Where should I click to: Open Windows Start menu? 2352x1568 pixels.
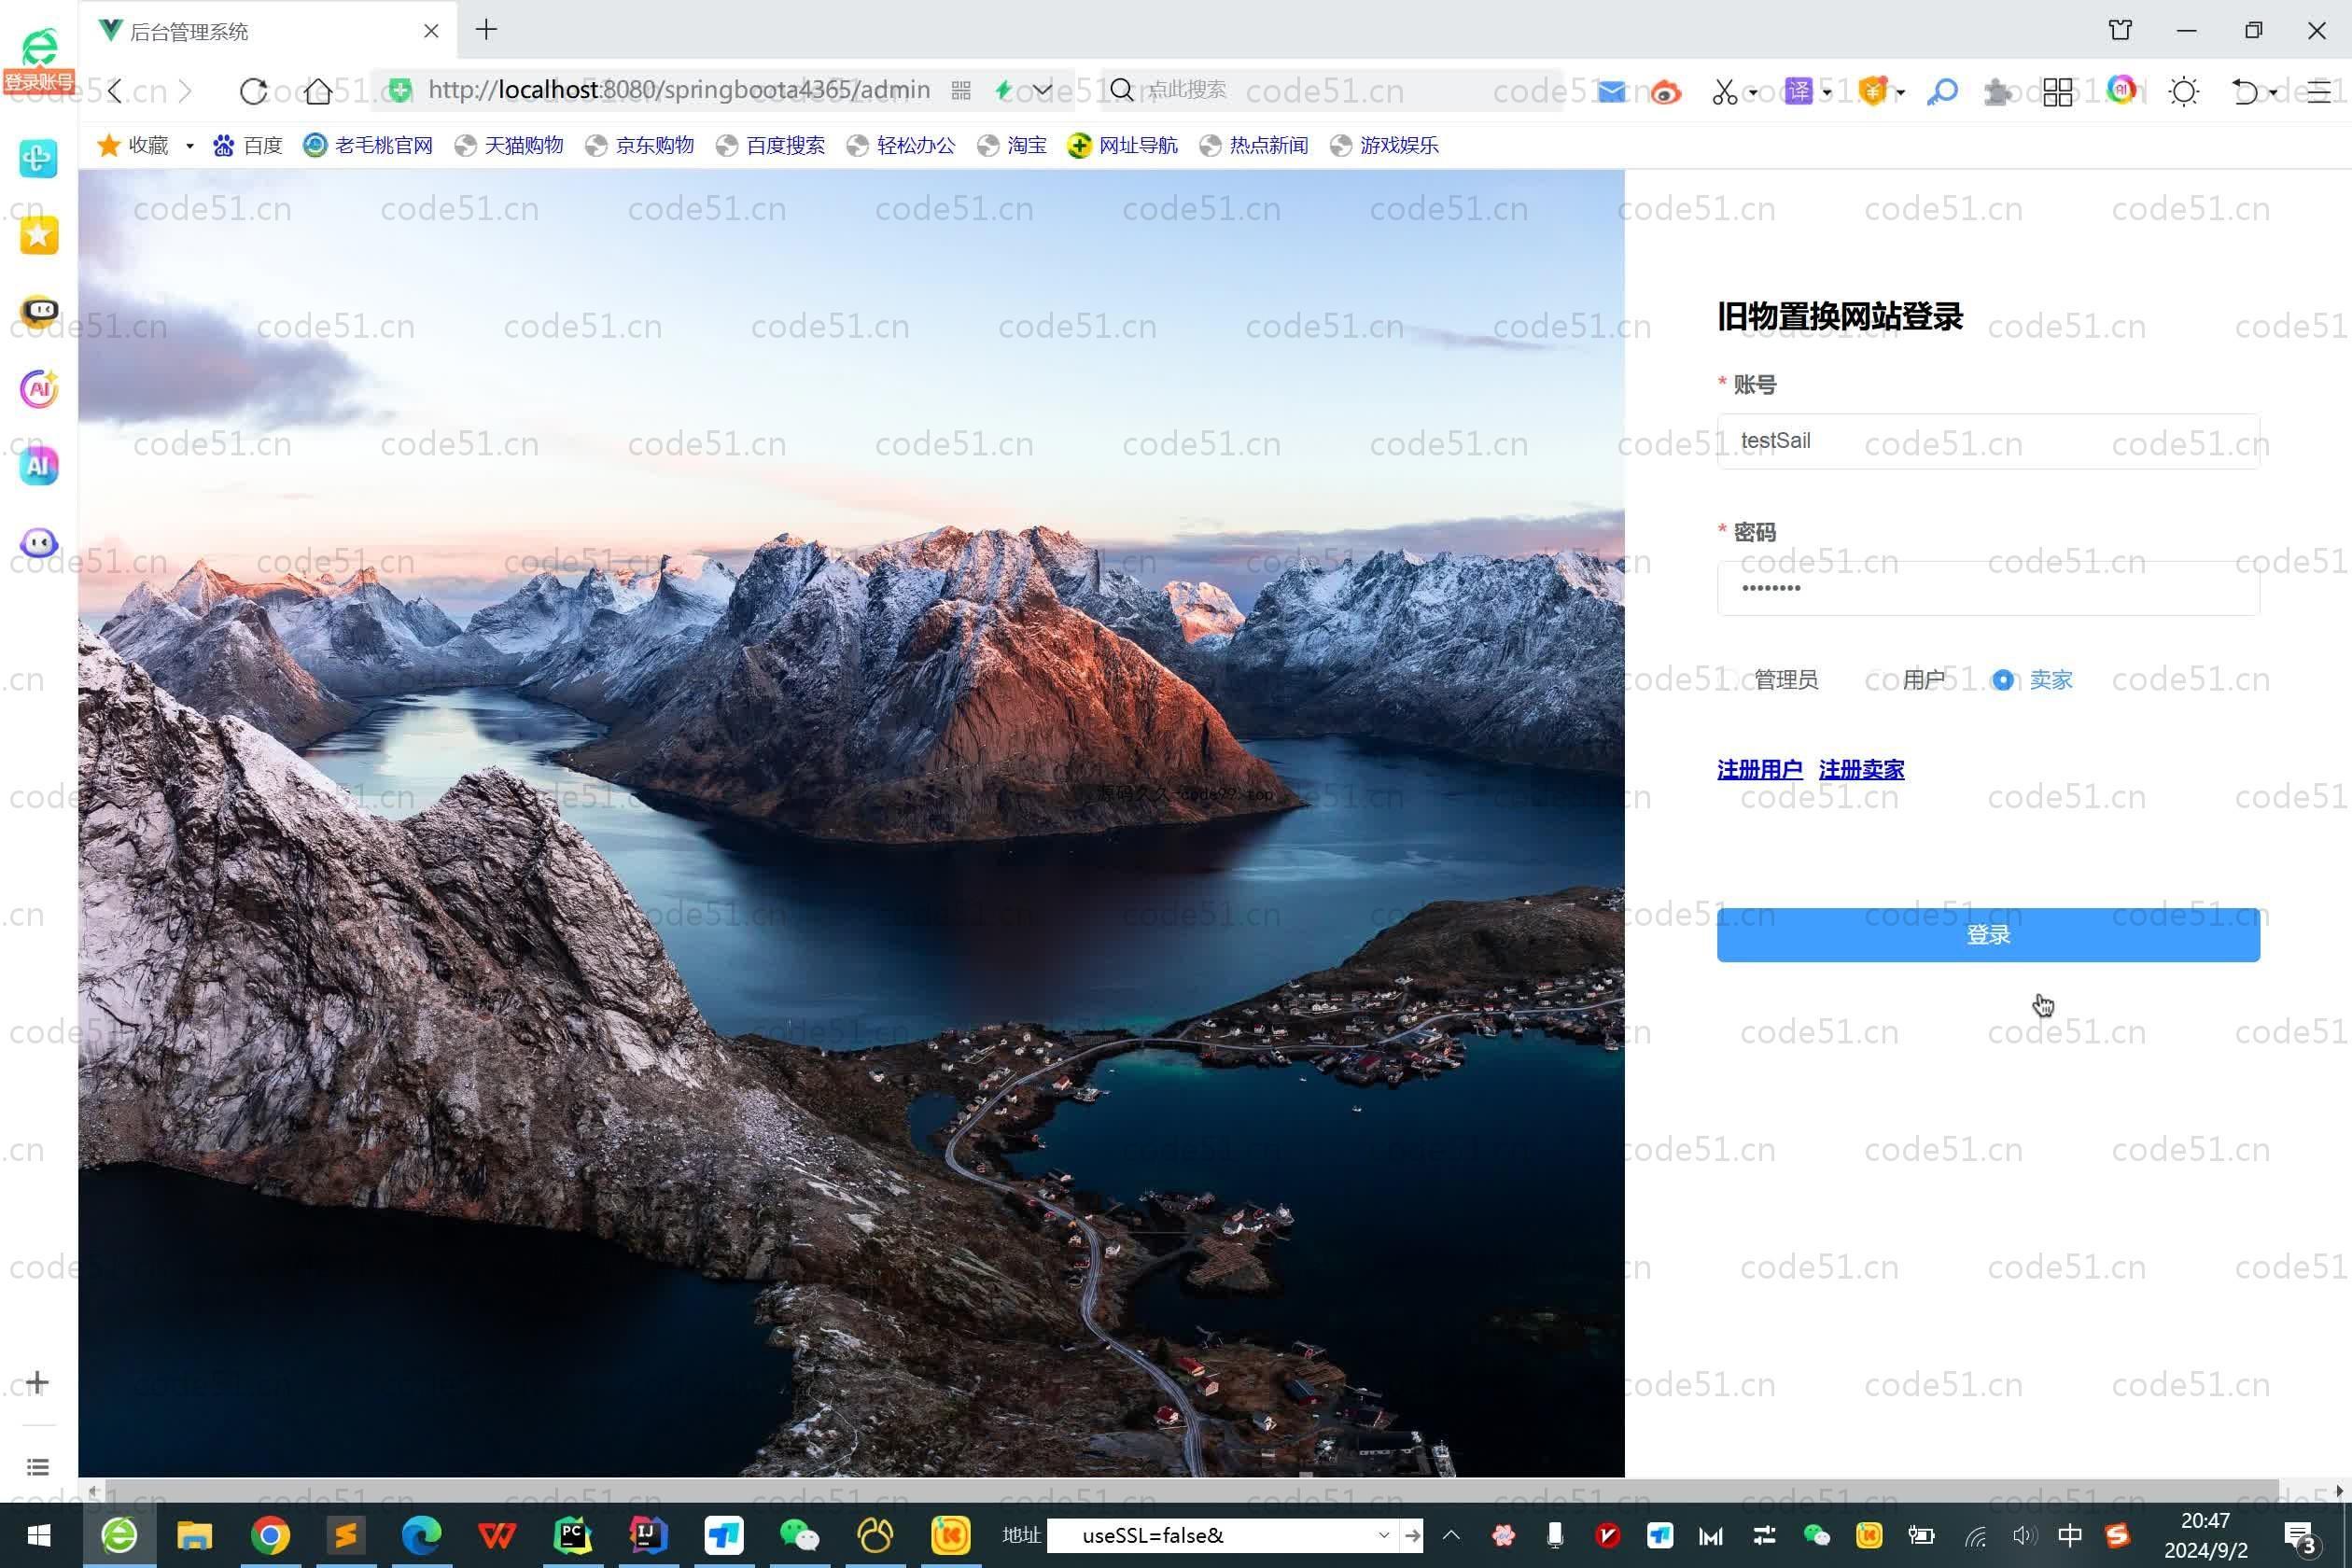(x=39, y=1535)
